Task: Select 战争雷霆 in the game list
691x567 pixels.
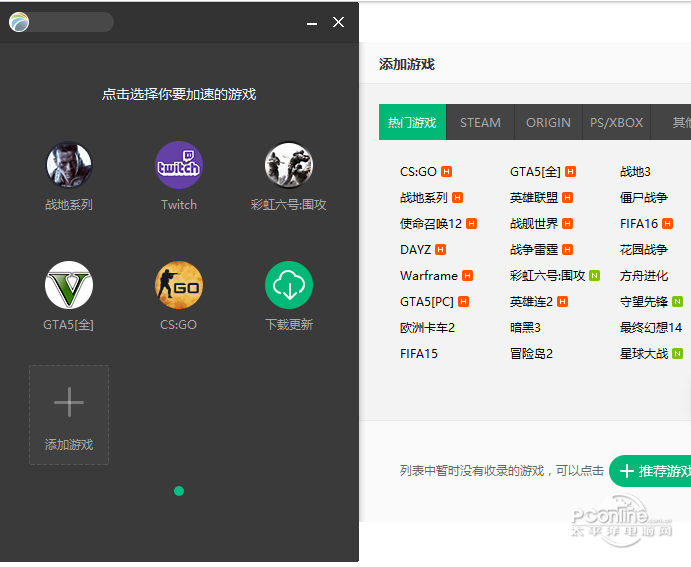Action: tap(534, 249)
